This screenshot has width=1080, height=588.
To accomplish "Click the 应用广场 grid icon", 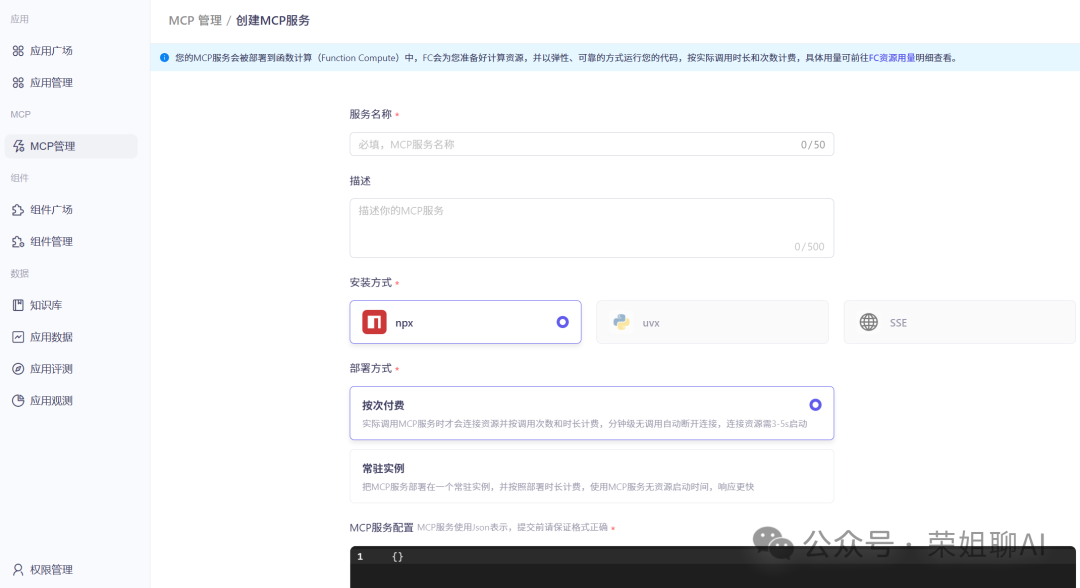I will point(20,50).
